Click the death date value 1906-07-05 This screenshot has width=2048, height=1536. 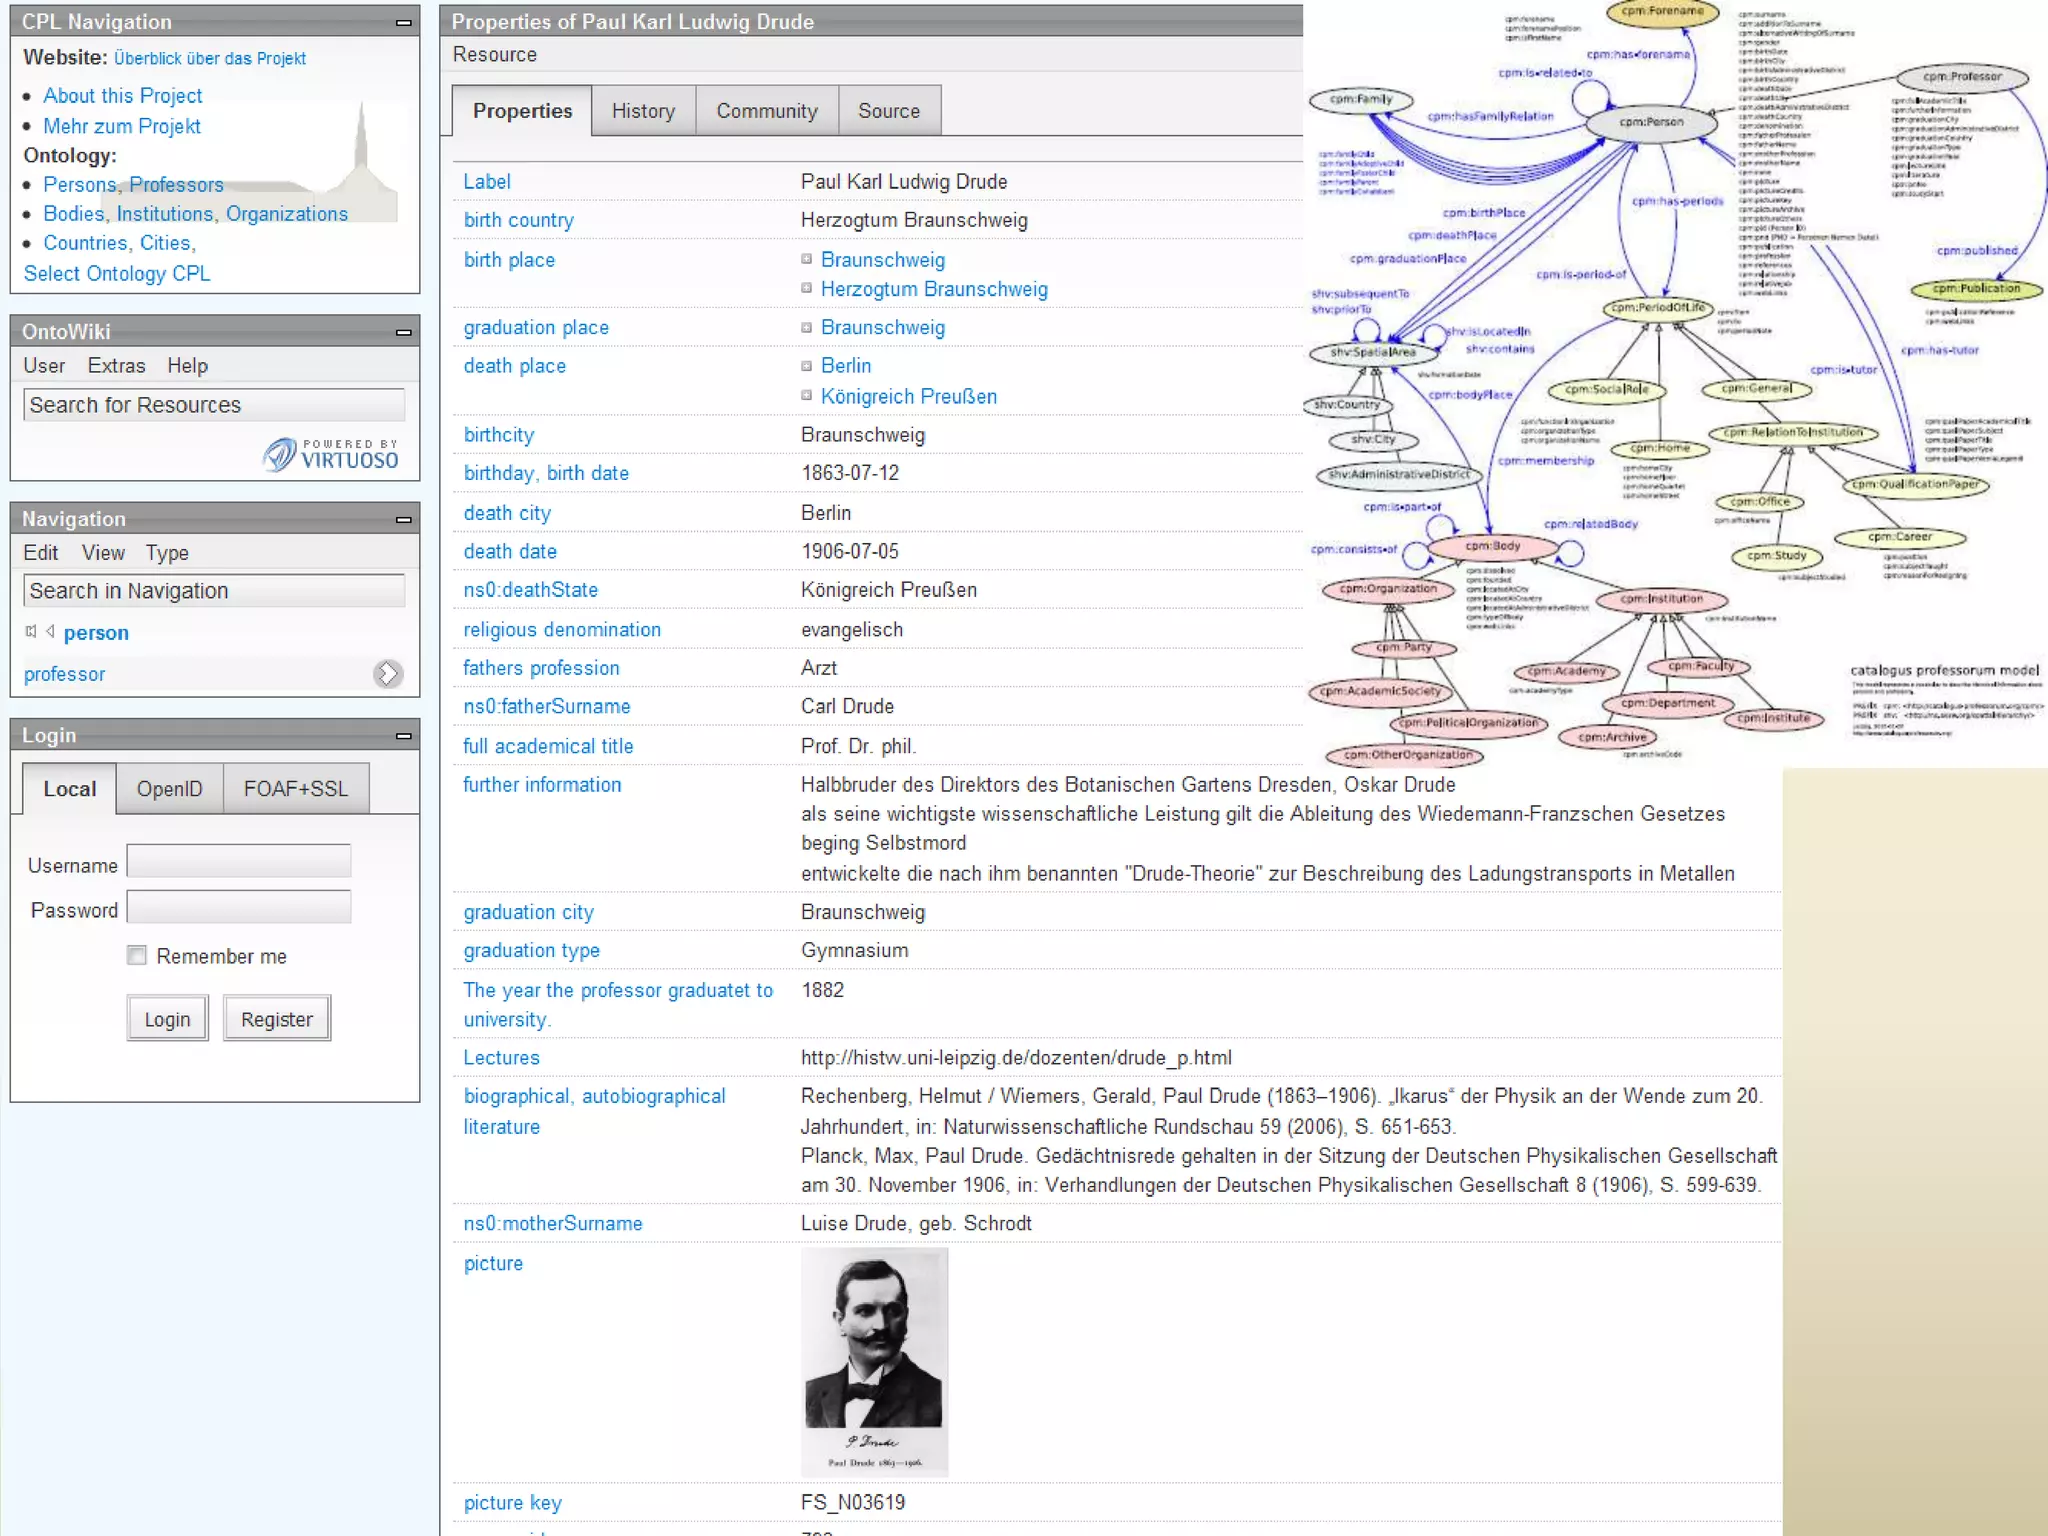pos(849,551)
